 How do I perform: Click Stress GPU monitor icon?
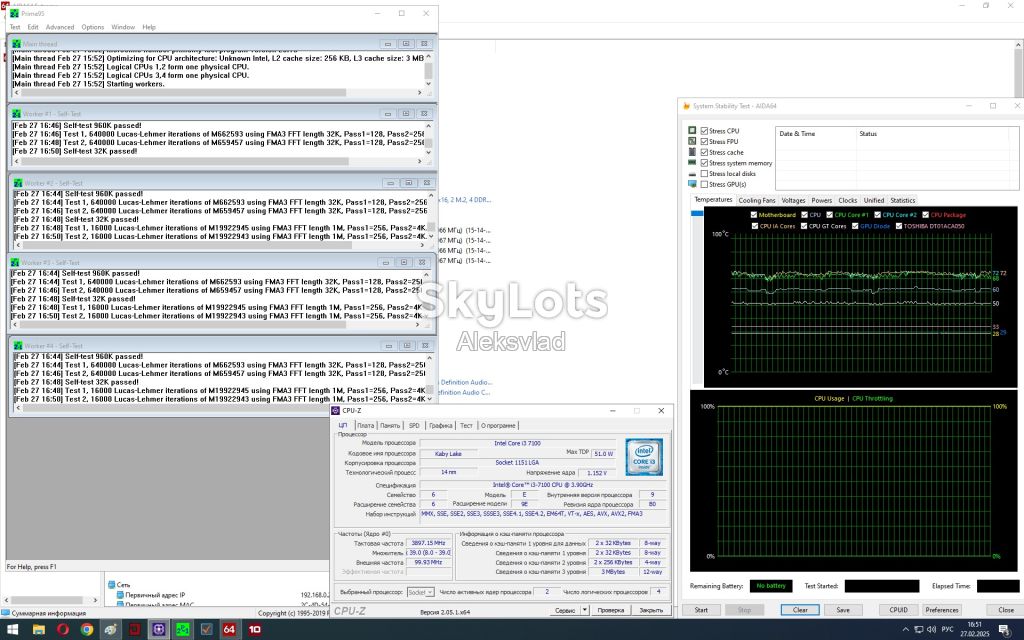coord(692,184)
